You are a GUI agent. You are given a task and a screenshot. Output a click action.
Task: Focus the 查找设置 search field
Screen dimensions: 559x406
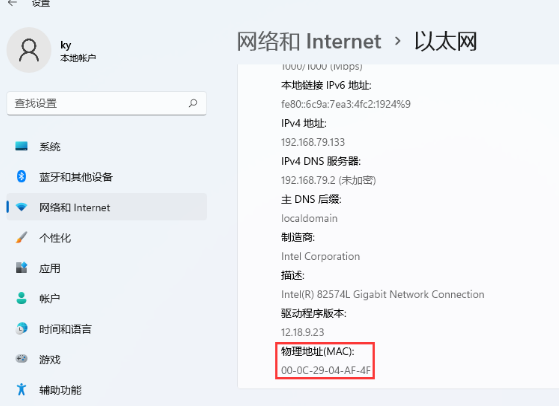tap(106, 103)
